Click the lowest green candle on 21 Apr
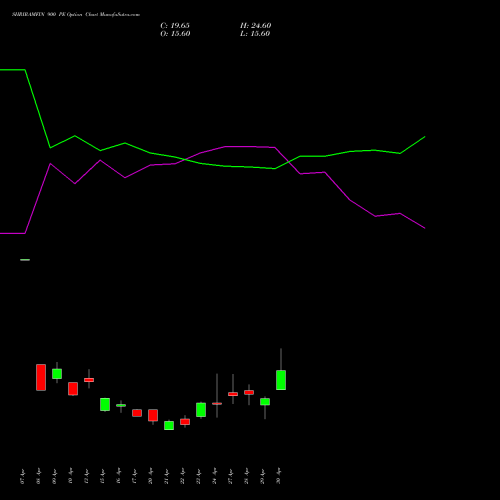Viewport: 500px width, 500px height. pos(169,425)
